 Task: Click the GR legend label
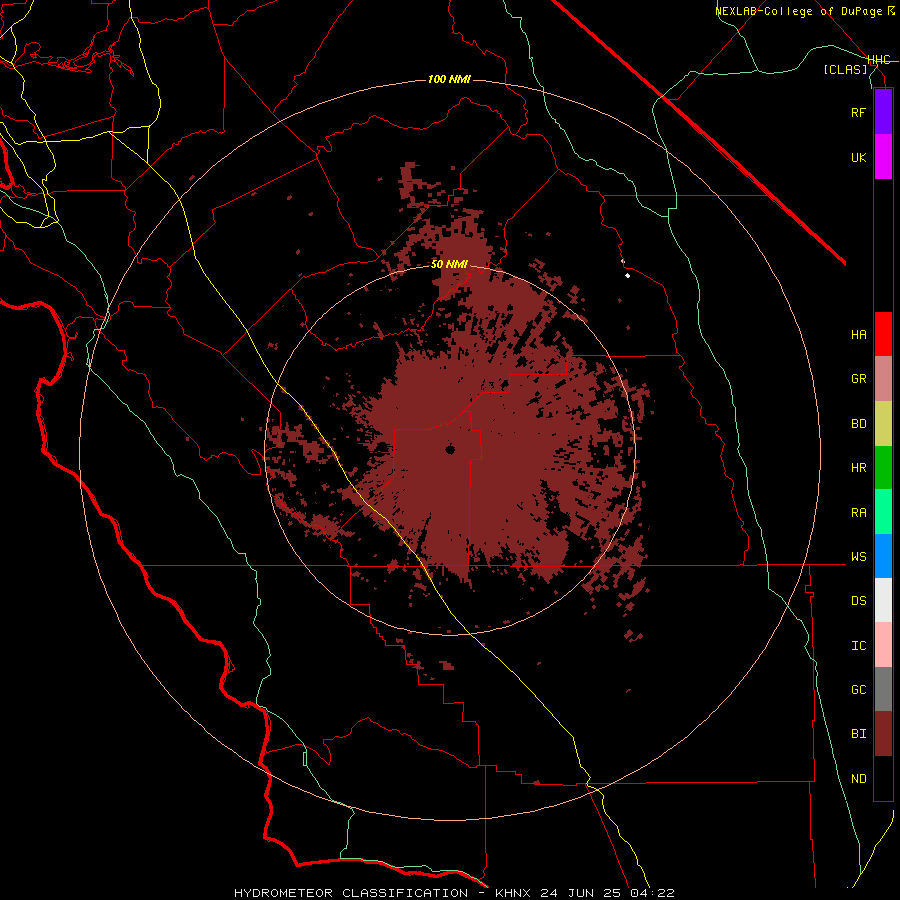(858, 379)
